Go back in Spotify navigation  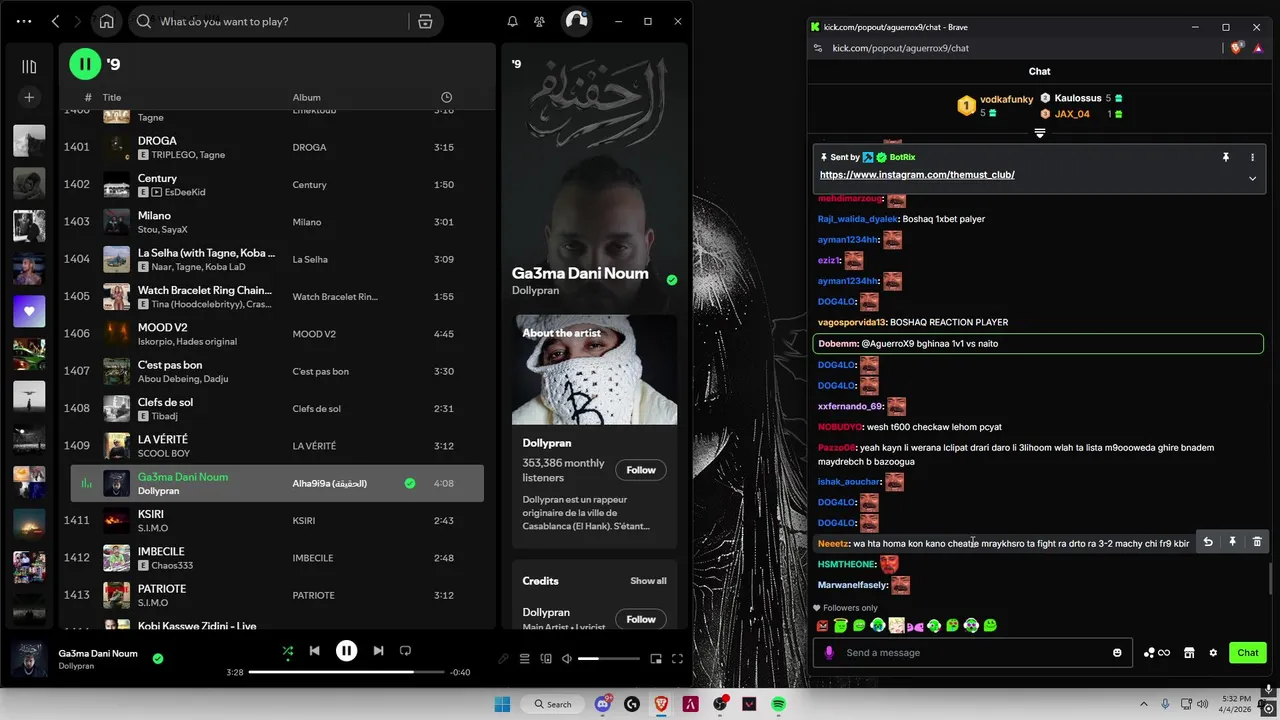click(x=55, y=21)
